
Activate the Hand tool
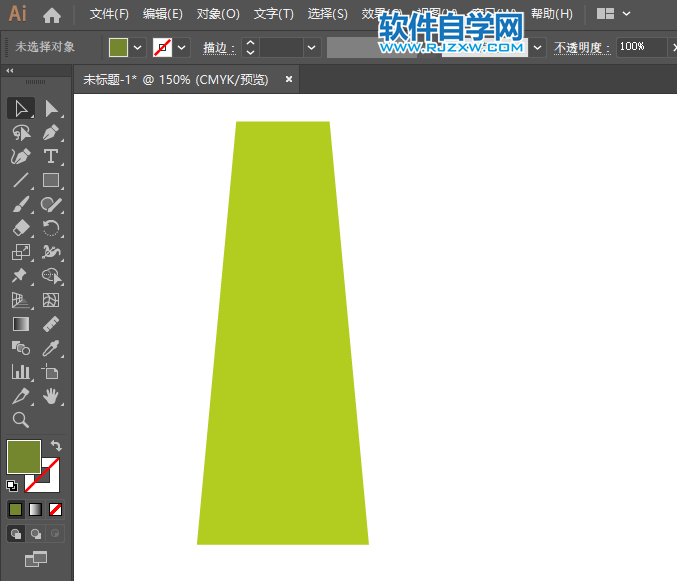[x=51, y=396]
